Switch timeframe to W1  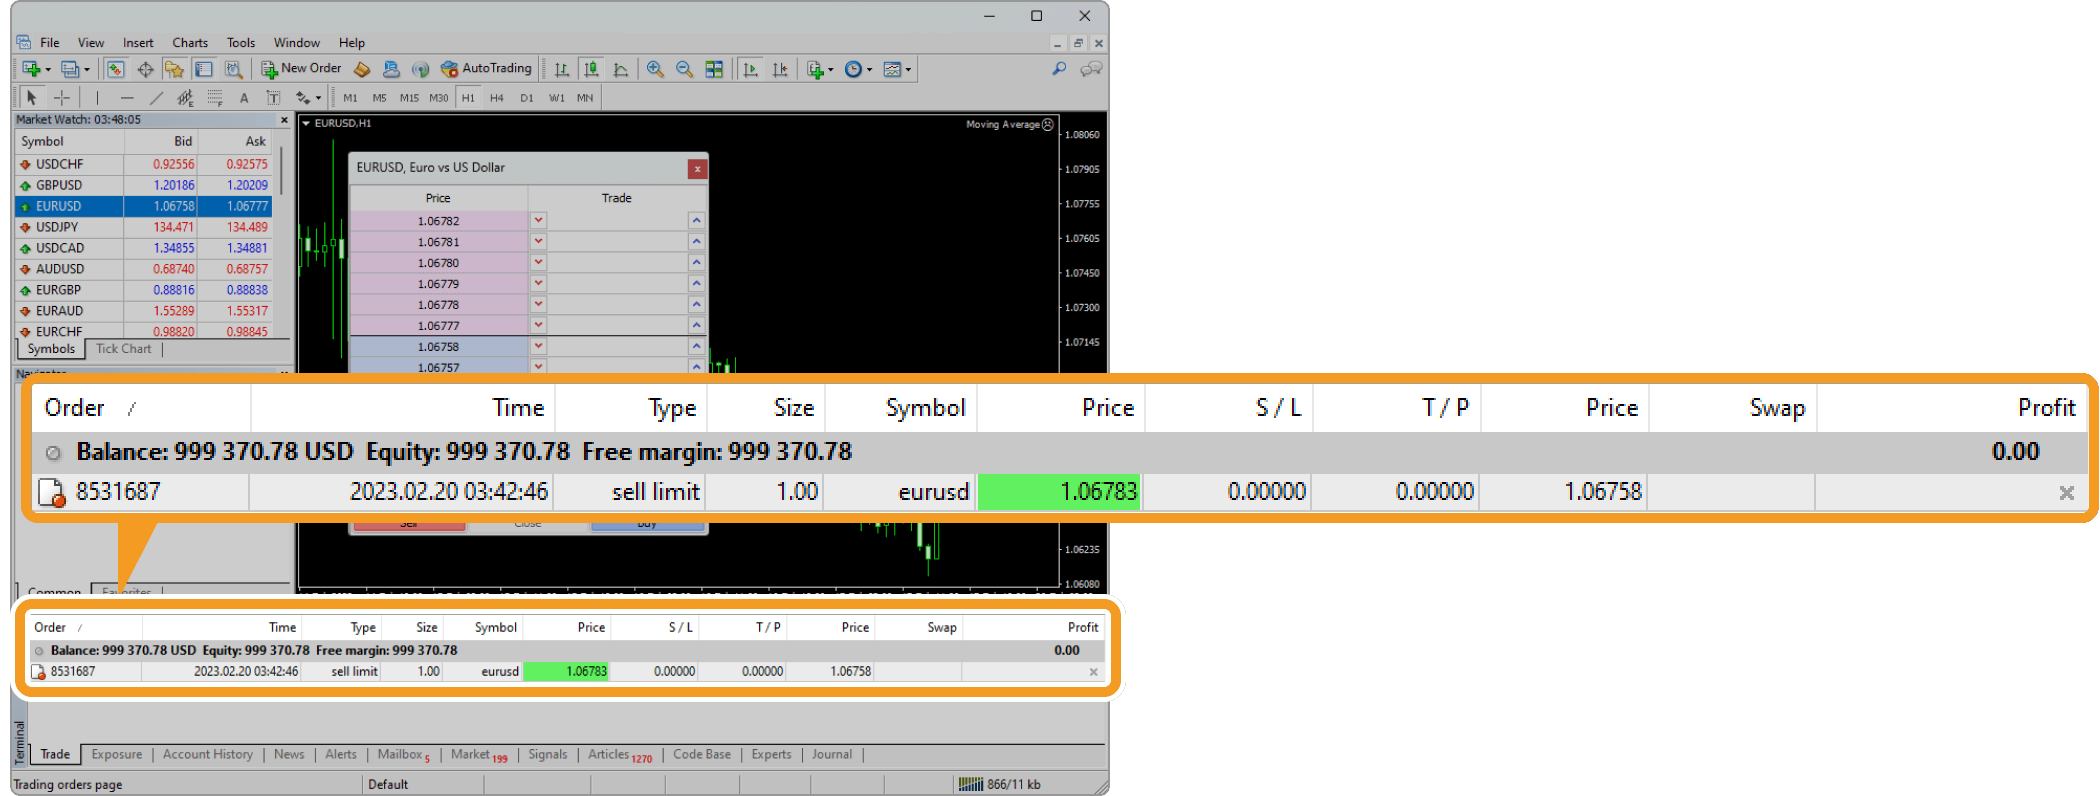(x=557, y=98)
